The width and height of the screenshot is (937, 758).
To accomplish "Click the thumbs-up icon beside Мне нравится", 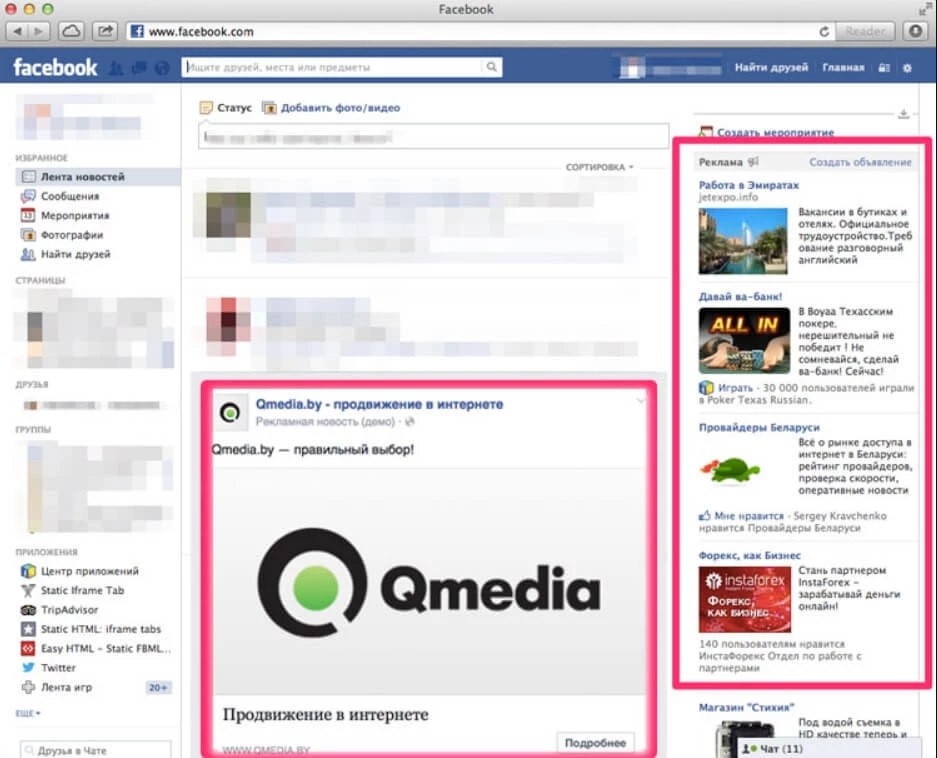I will 705,515.
